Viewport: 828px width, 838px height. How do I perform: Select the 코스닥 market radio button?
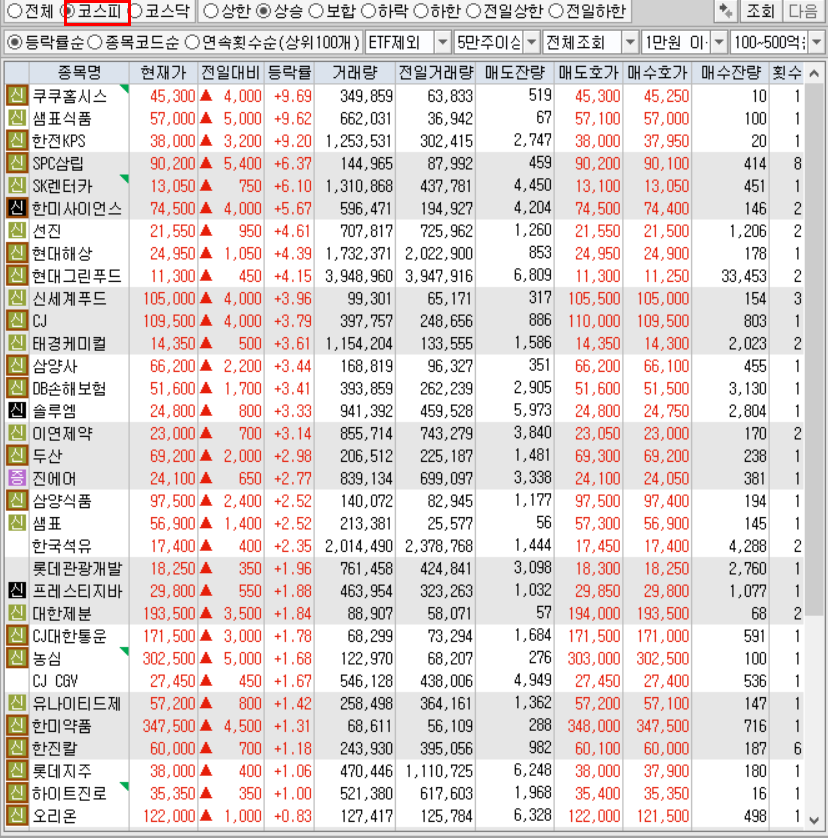[137, 11]
